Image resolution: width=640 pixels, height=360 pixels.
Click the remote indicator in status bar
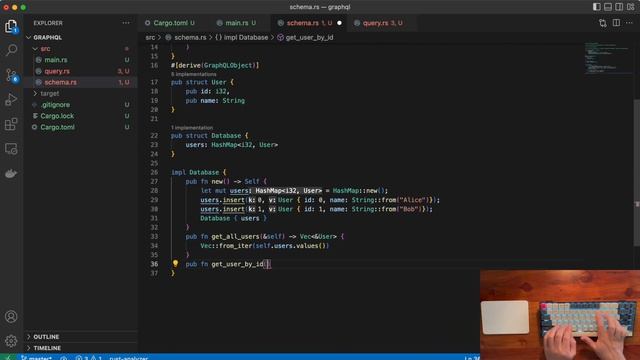point(7,358)
